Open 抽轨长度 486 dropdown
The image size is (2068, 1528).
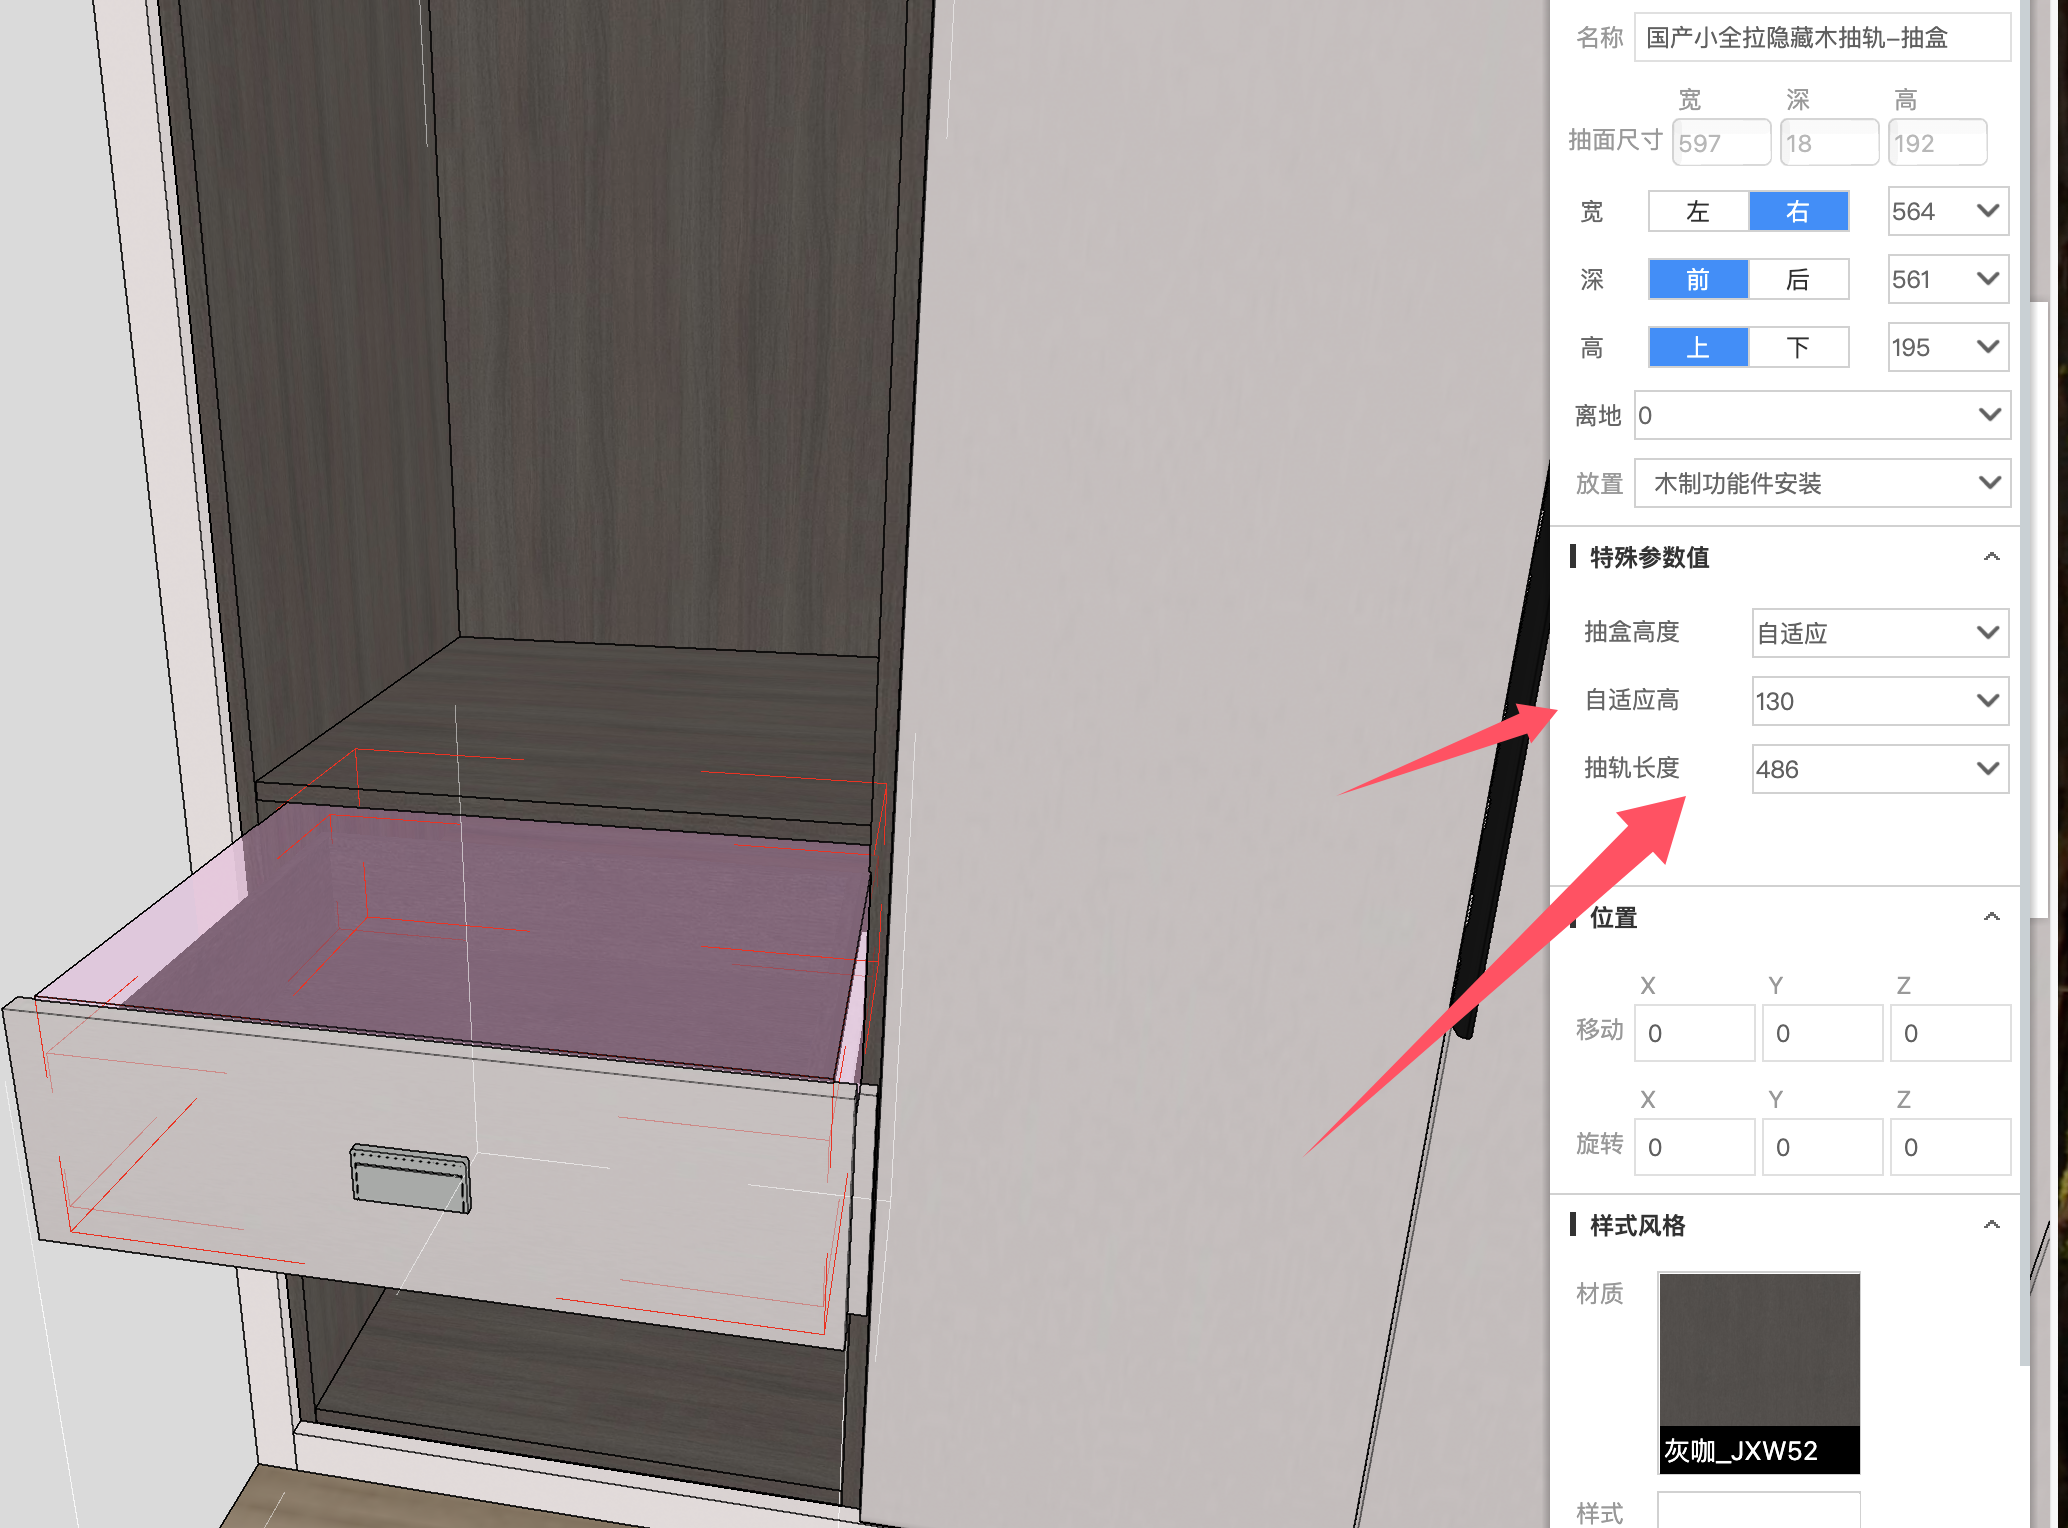click(1988, 769)
